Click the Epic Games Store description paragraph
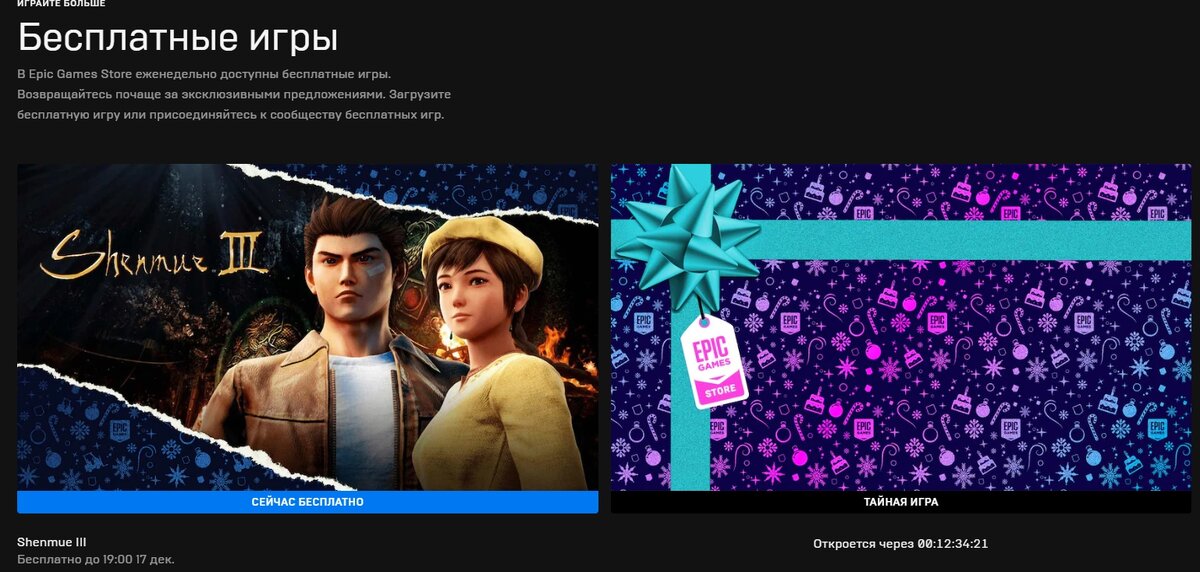Image resolution: width=1200 pixels, height=572 pixels. [x=234, y=94]
